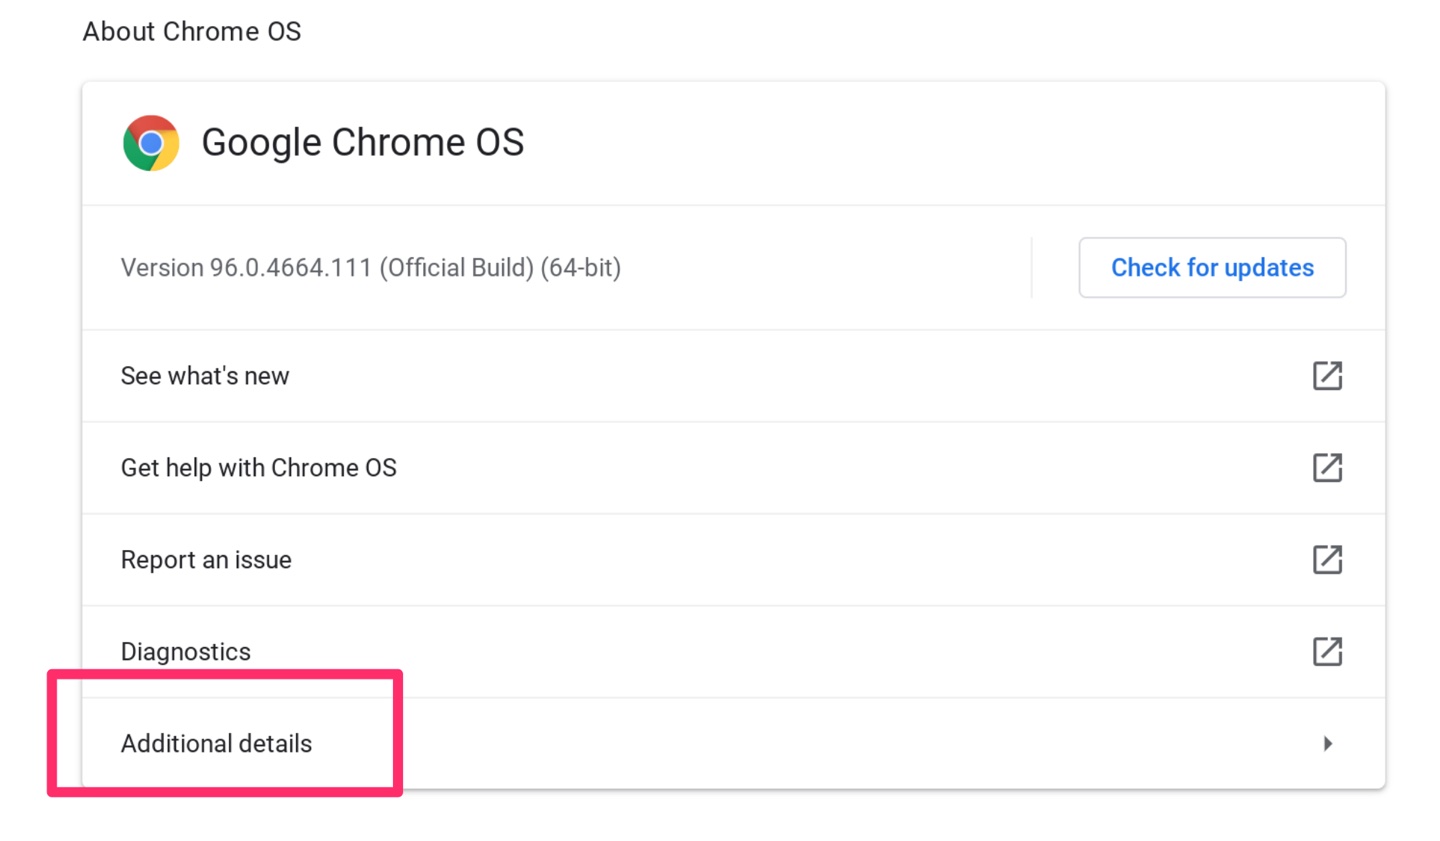Image resolution: width=1440 pixels, height=841 pixels.
Task: Click Report an issue external link icon
Action: [x=1327, y=559]
